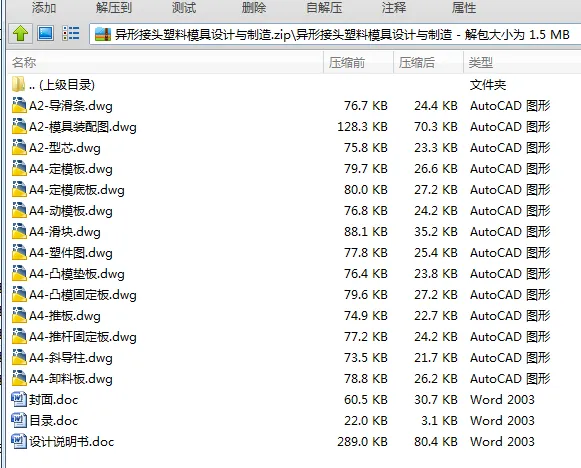Click the A4-凸模垫板.dwg file icon
The height and width of the screenshot is (468, 581).
[x=19, y=273]
